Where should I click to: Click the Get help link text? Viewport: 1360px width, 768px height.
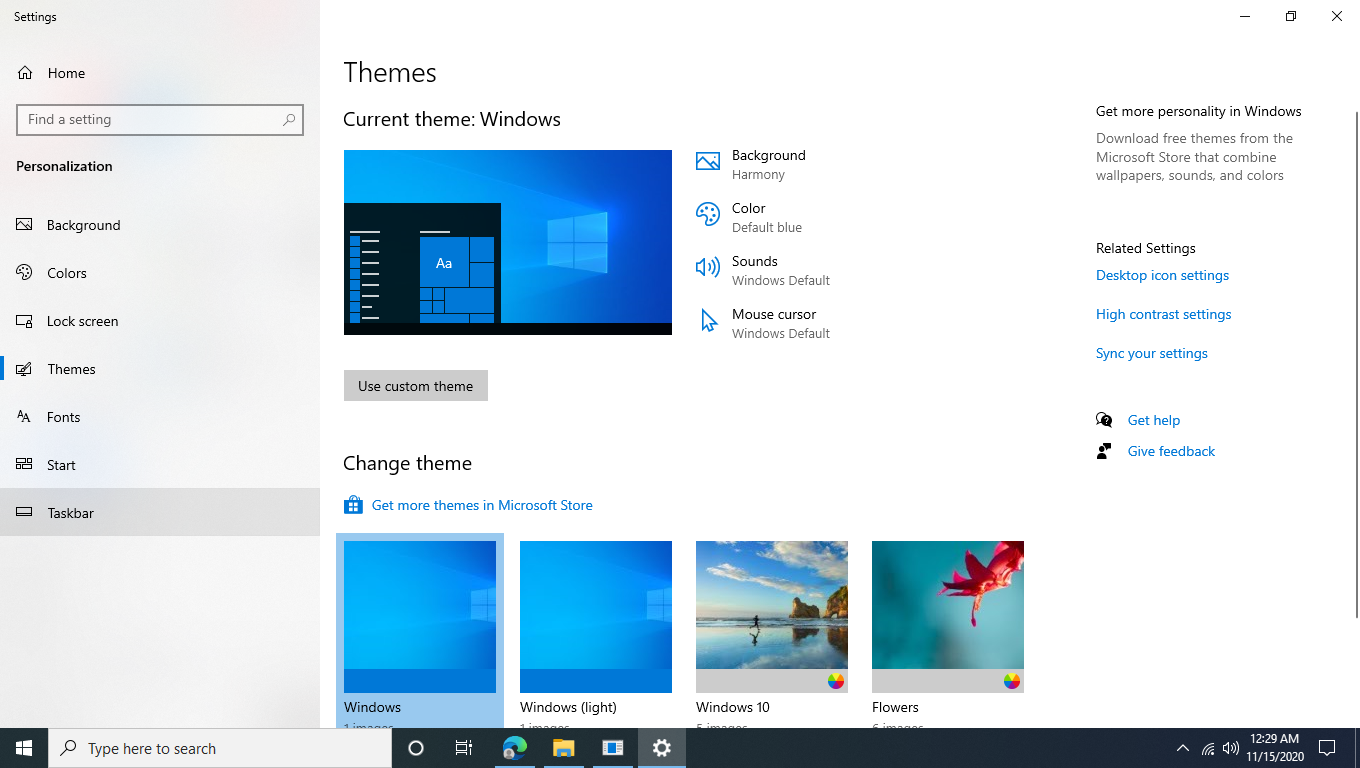(x=1154, y=420)
